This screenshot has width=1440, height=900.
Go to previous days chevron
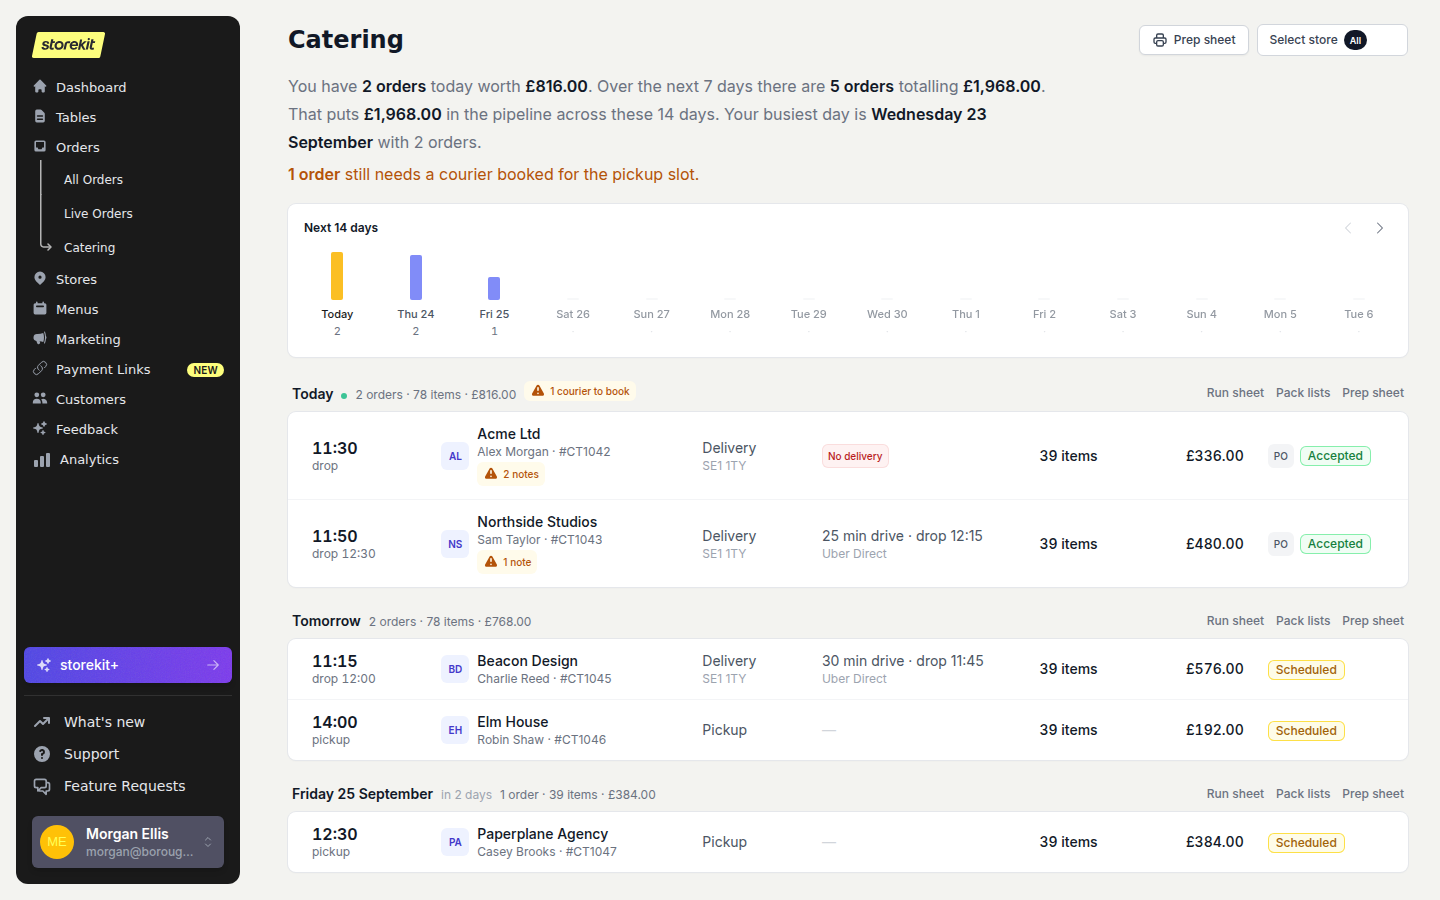(1348, 228)
